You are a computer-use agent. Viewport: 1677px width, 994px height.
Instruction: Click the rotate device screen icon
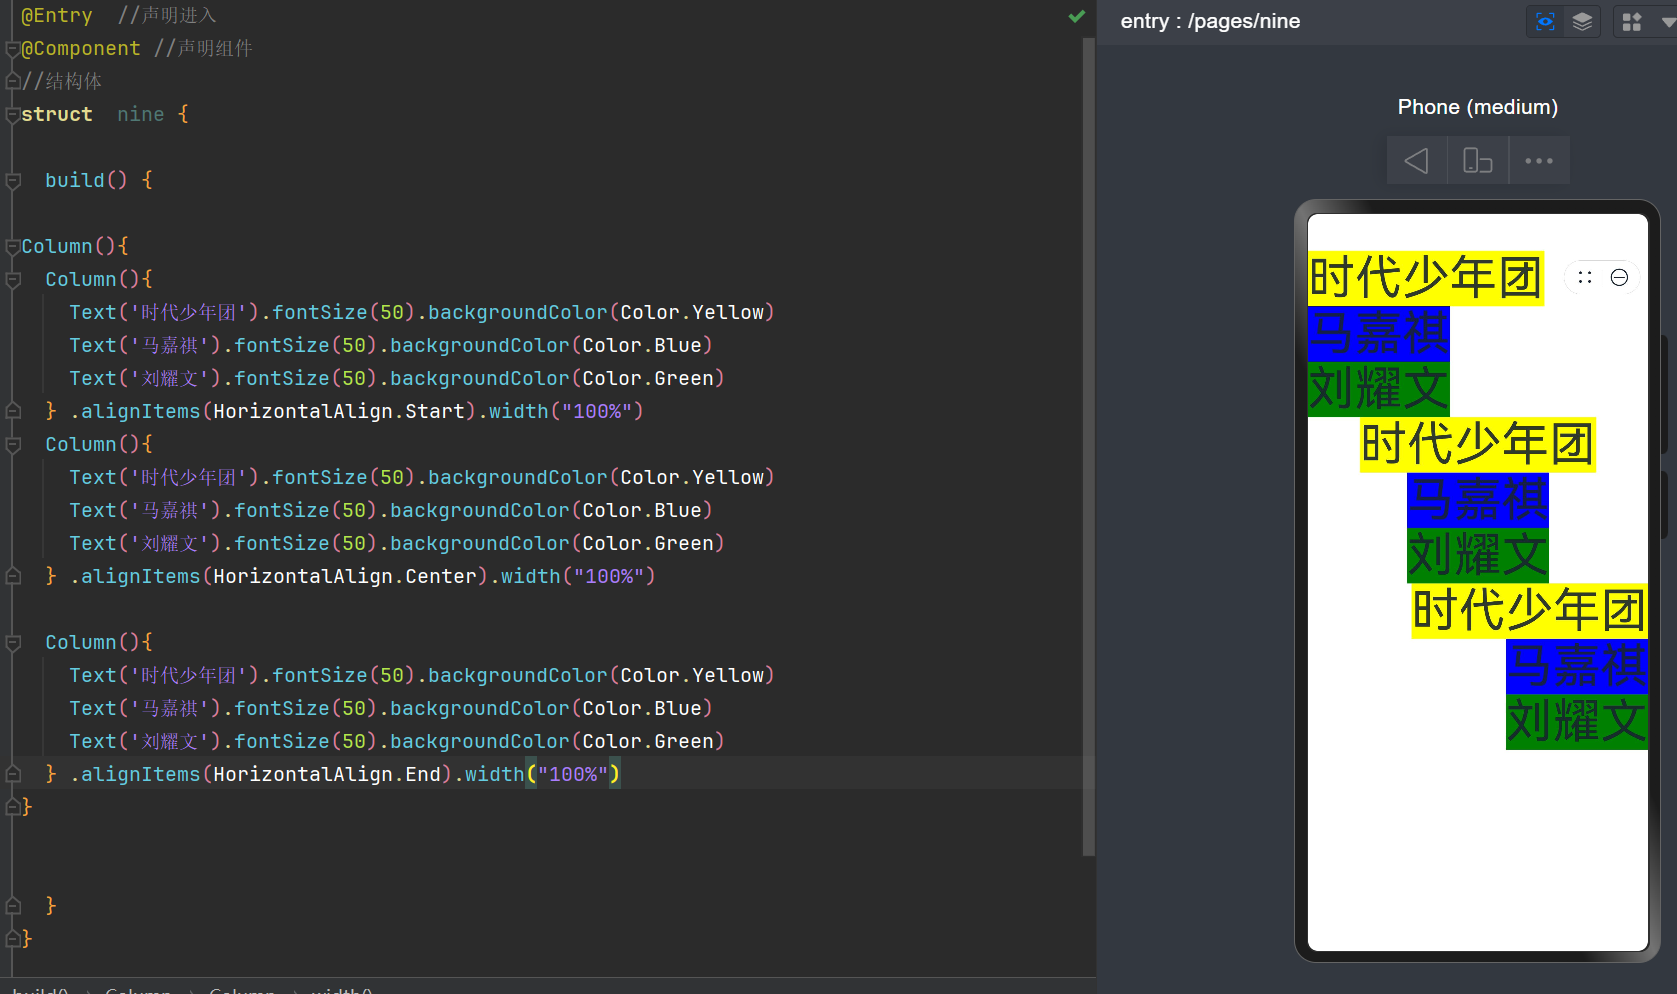coord(1477,161)
